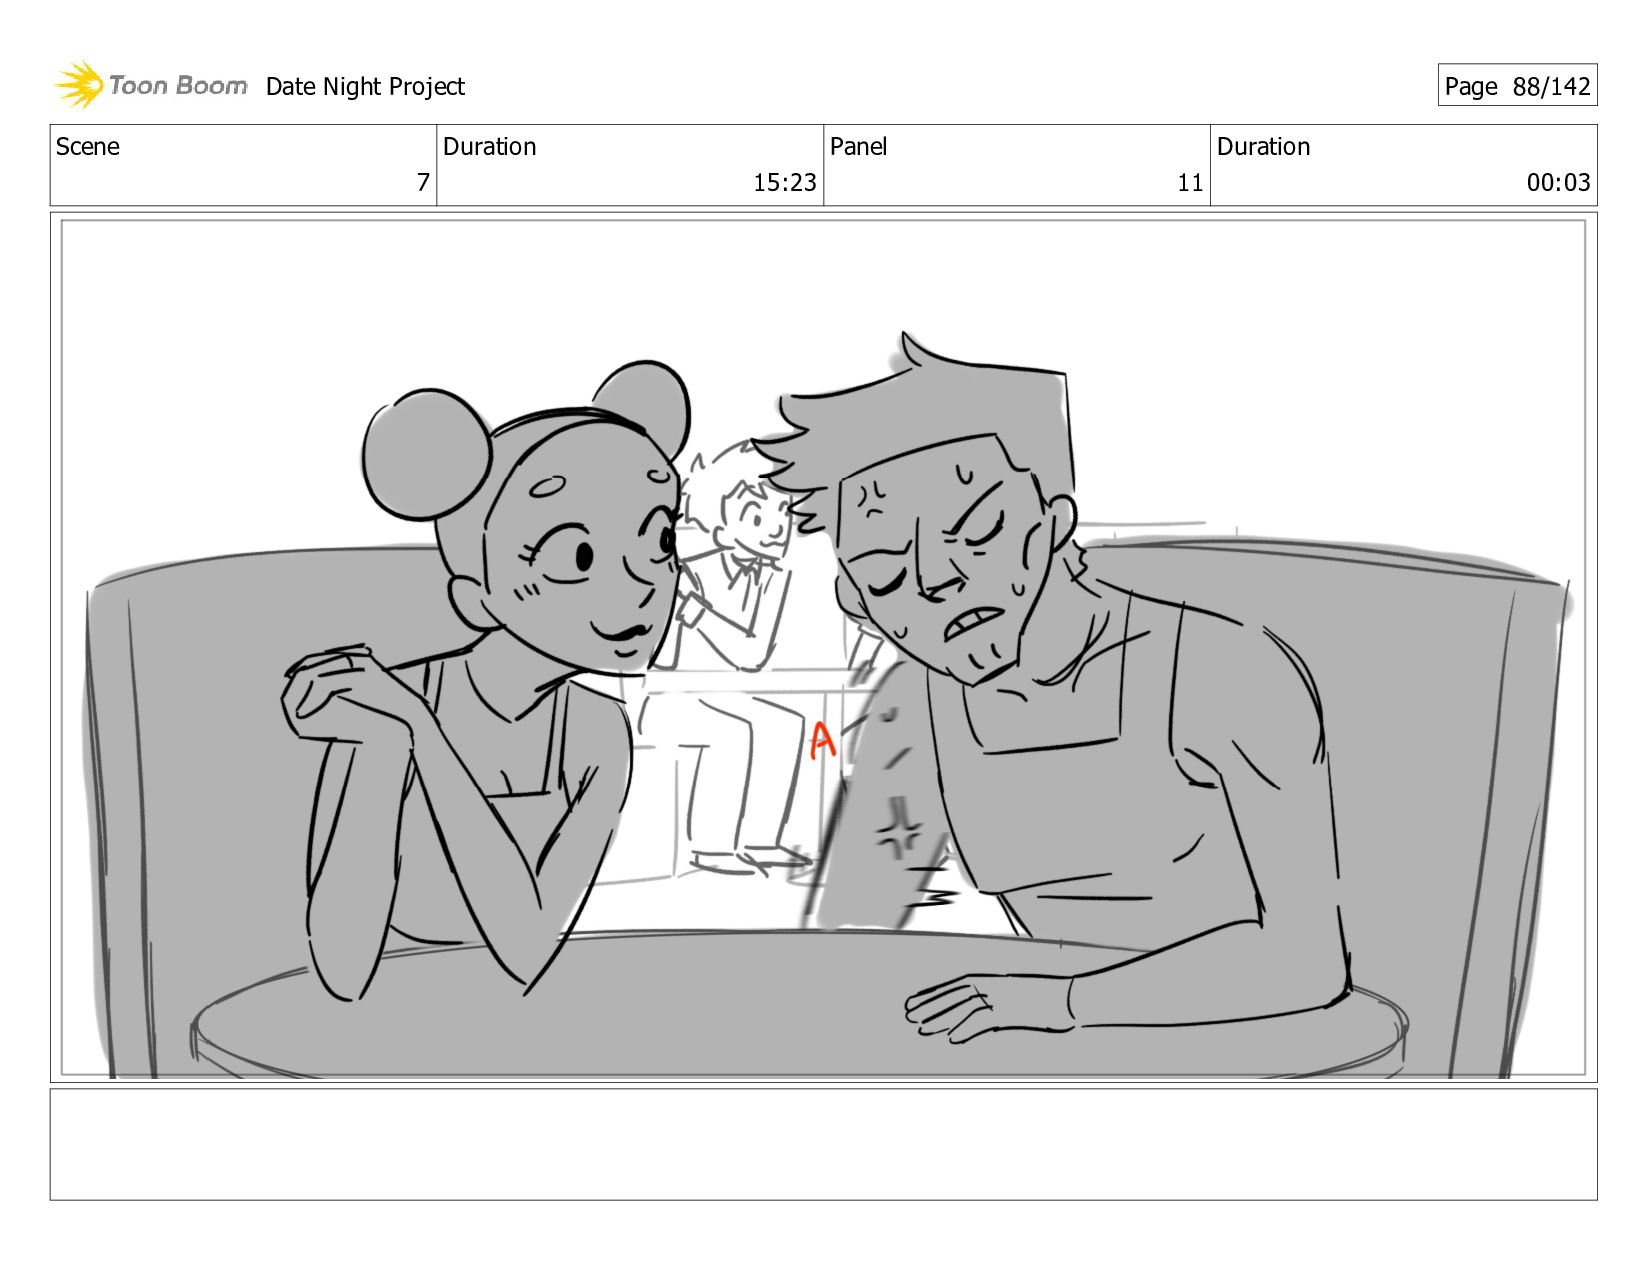Click the empty notes box below panel
Screen dimensions: 1650x1275
824,1144
